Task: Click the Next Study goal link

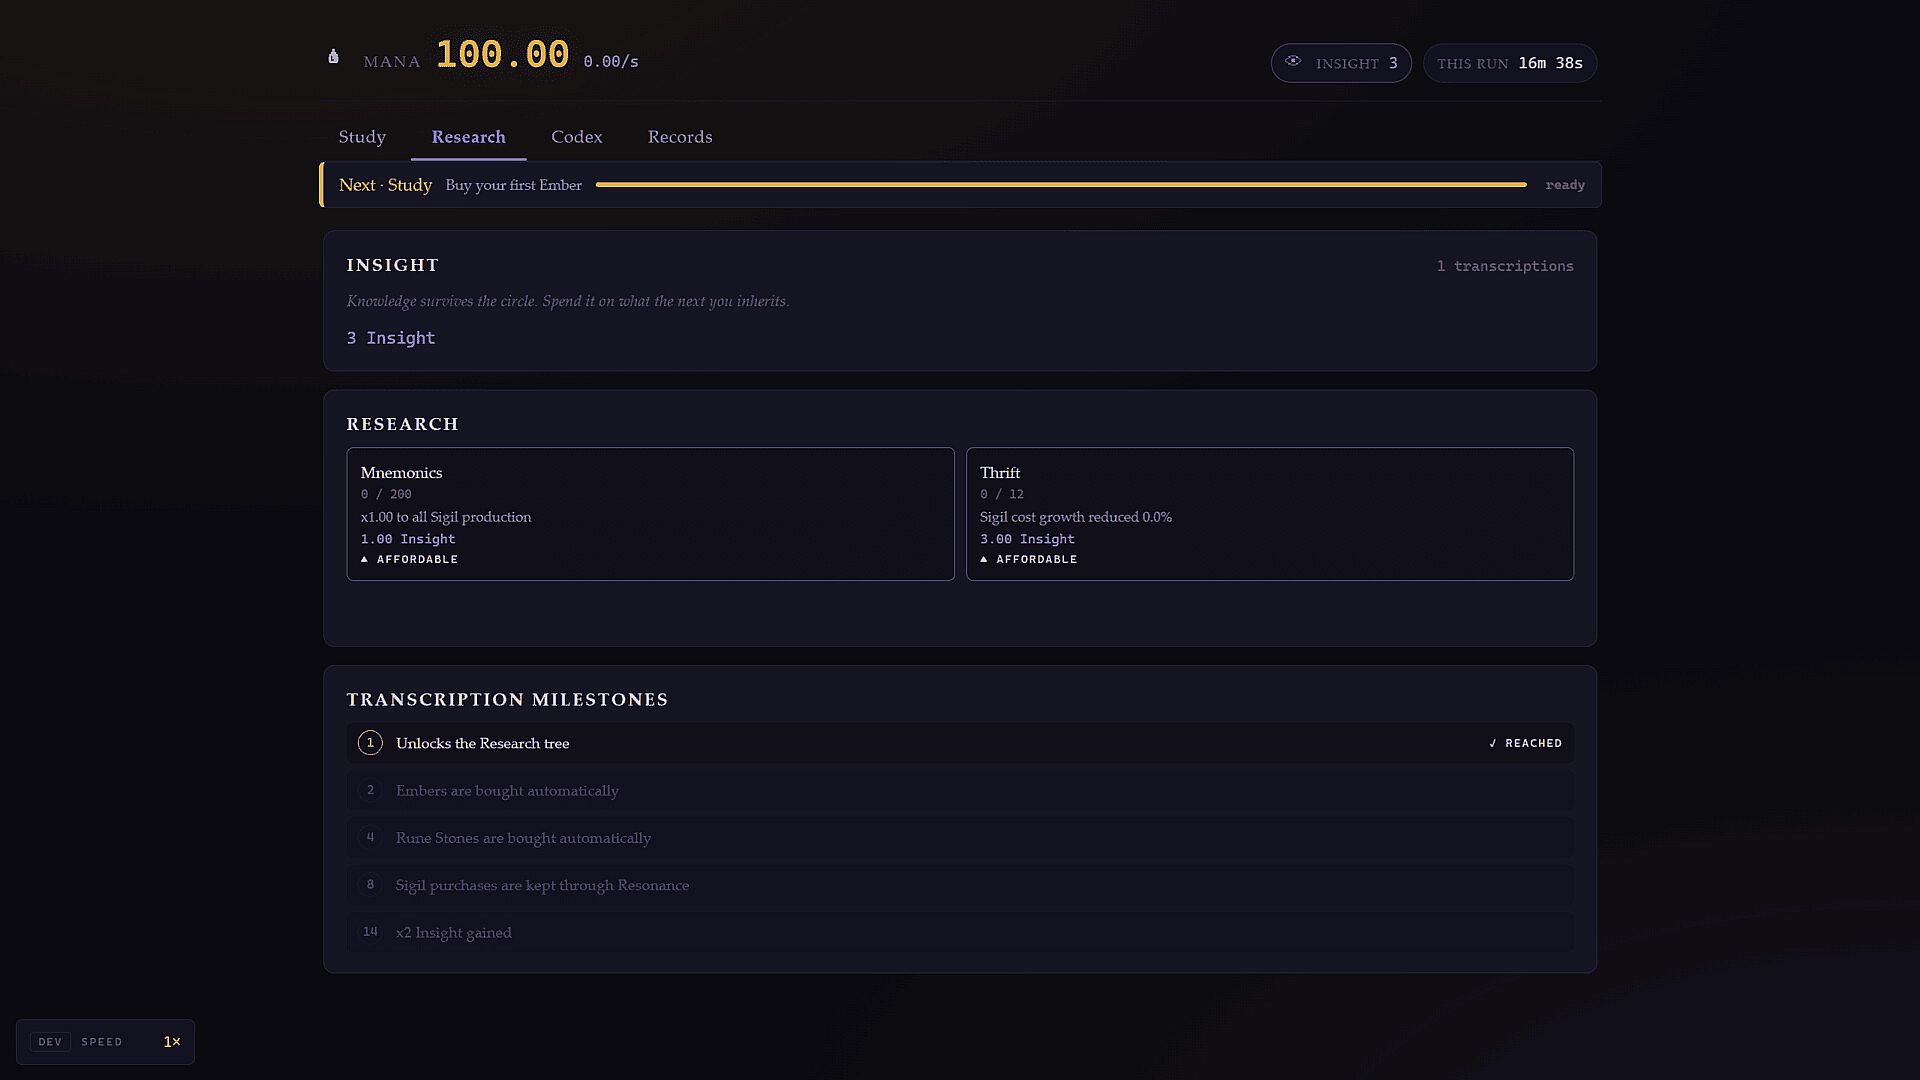Action: pos(385,185)
